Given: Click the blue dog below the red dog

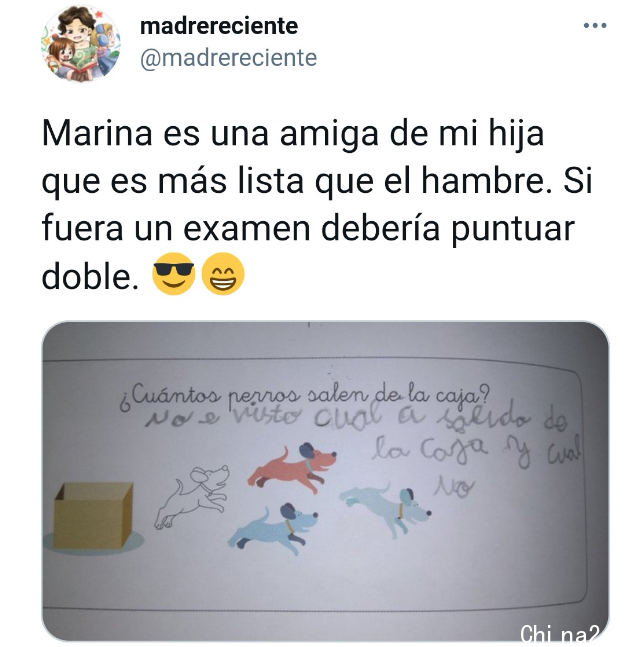Looking at the screenshot, I should point(273,528).
